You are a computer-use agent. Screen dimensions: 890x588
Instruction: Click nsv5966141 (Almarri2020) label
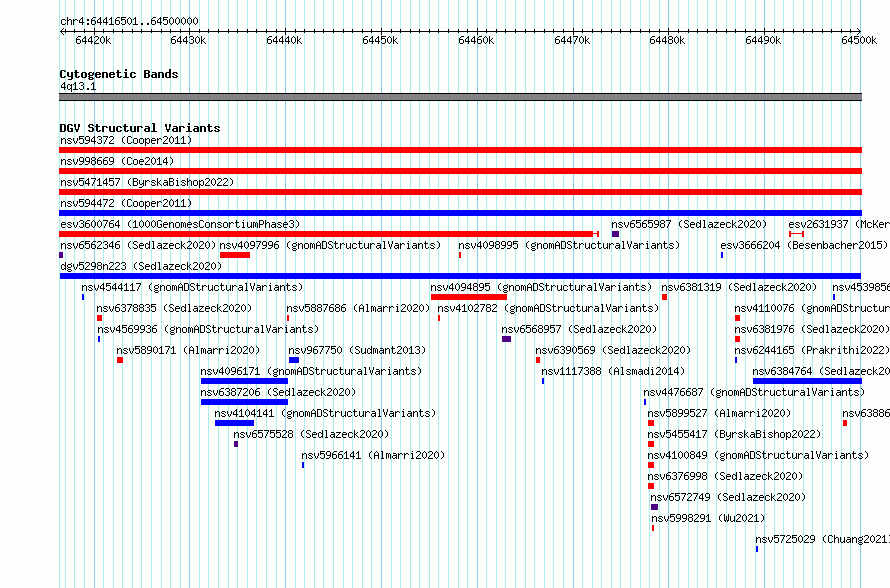click(x=373, y=455)
